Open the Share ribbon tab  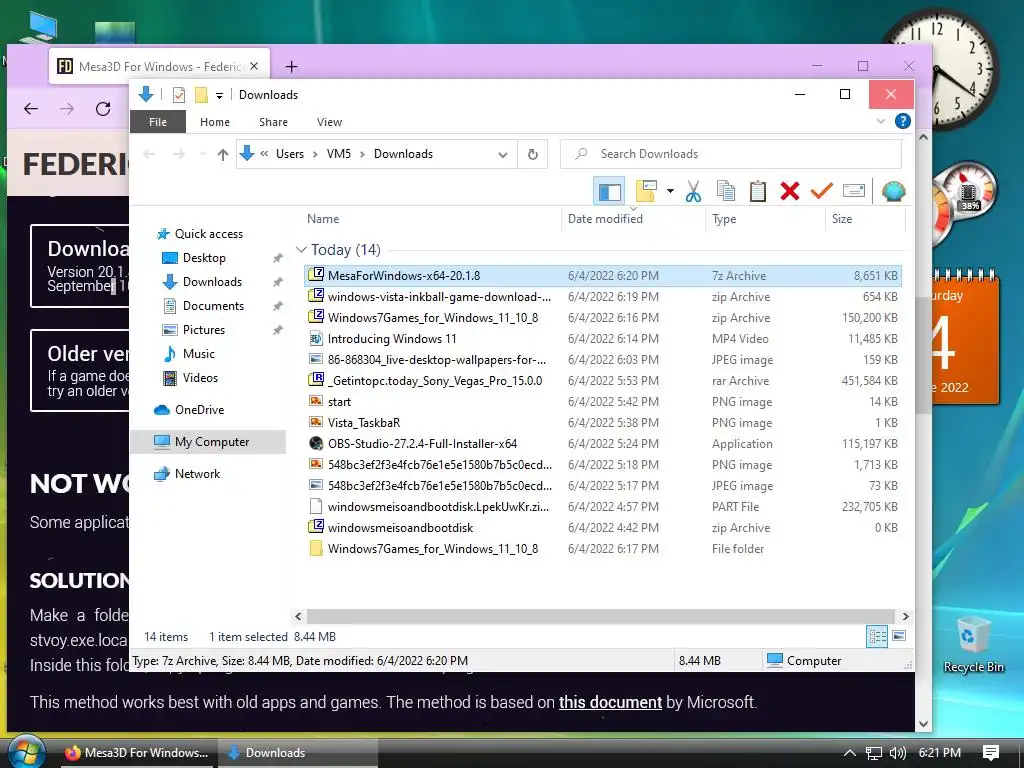click(273, 122)
